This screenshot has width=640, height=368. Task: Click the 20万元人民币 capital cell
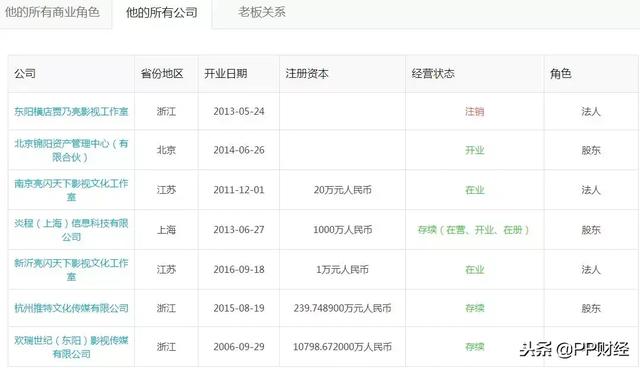(x=342, y=190)
